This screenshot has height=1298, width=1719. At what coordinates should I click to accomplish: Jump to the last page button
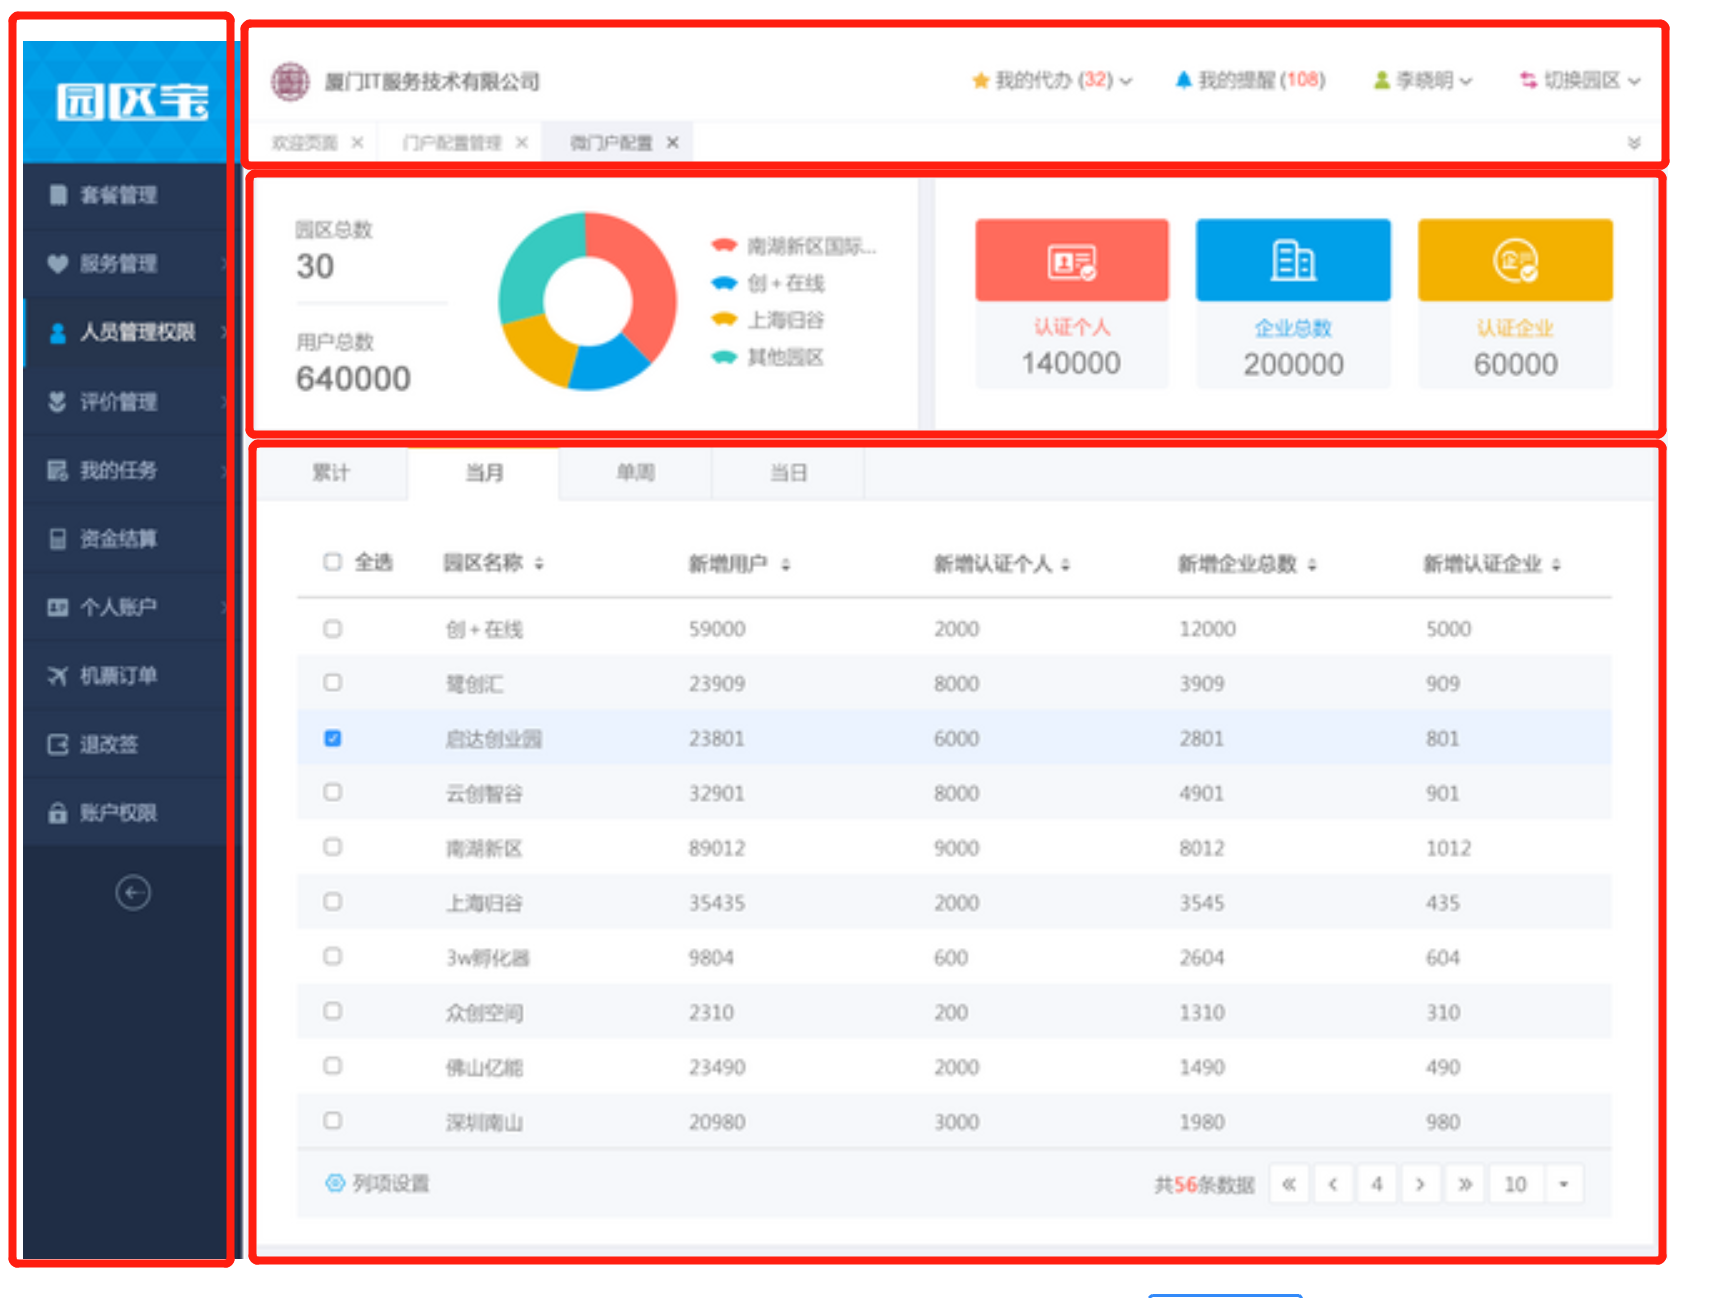(1465, 1184)
